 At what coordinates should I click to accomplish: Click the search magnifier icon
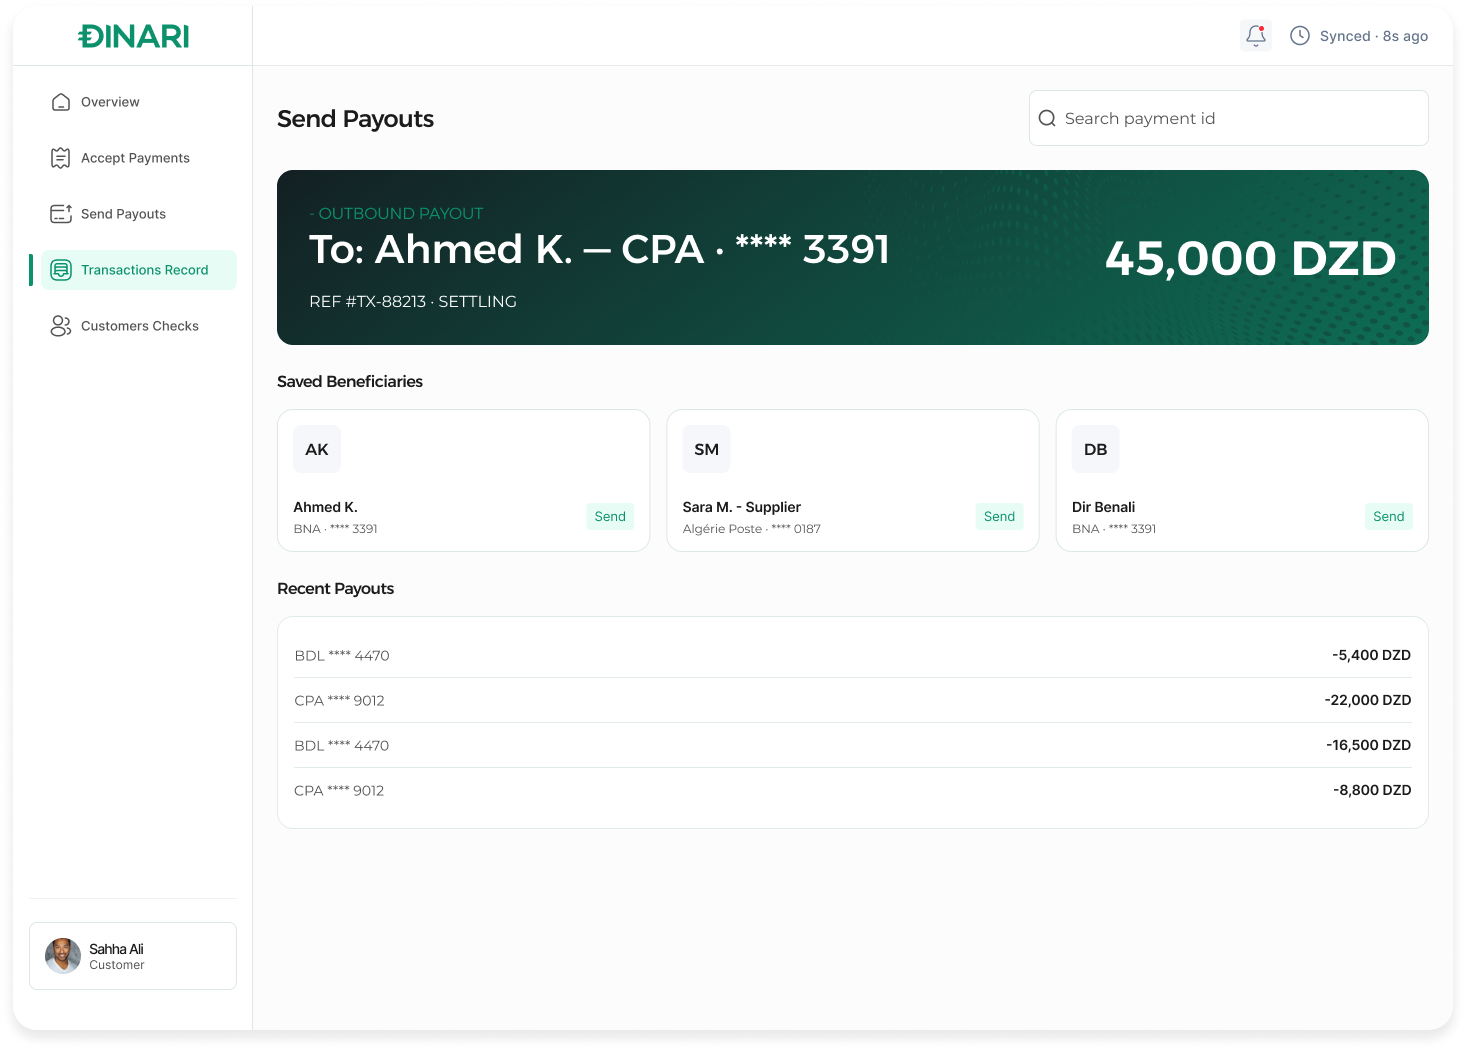click(1047, 118)
